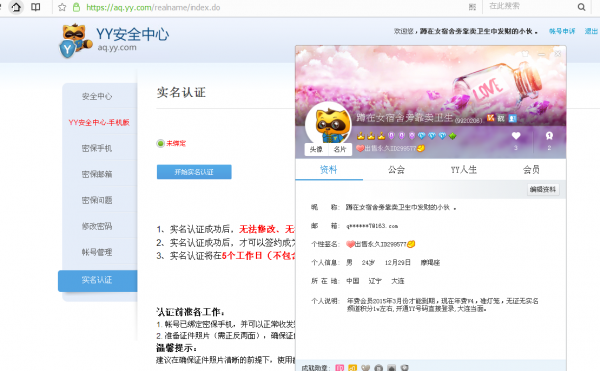Click the pink ID achievement medal

[x=340, y=368]
